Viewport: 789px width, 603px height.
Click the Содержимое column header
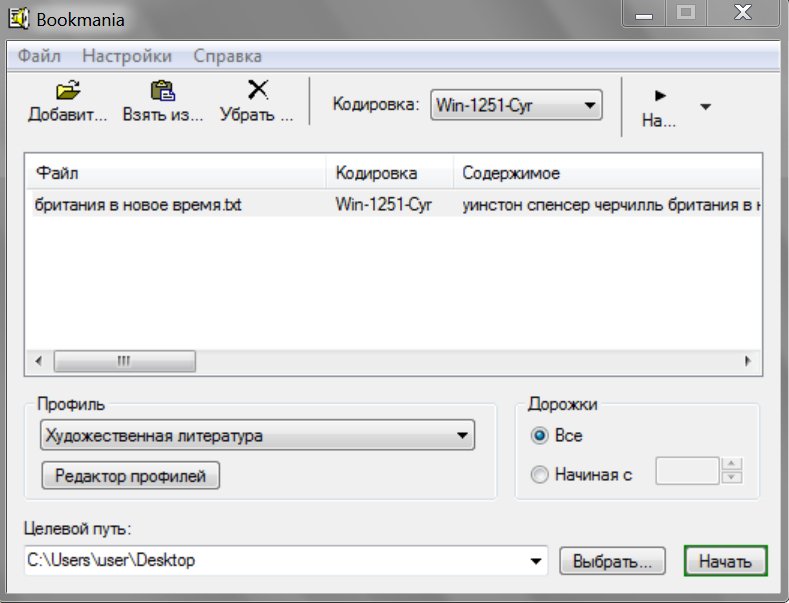pos(607,173)
